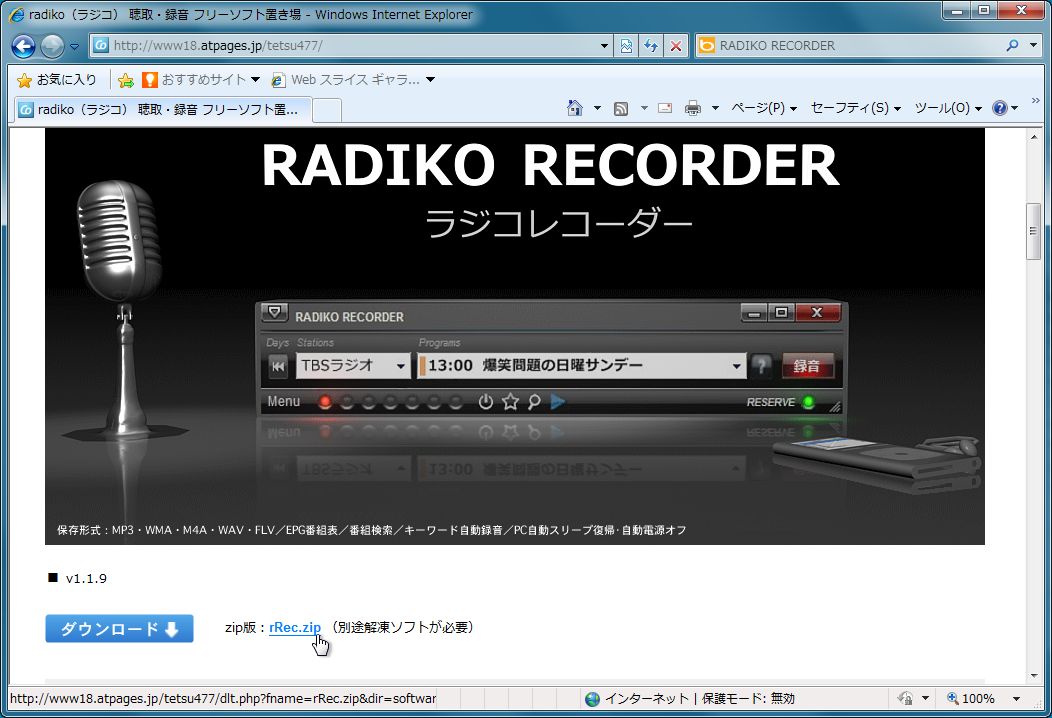The width and height of the screenshot is (1052, 718).
Task: Click the RADIKO RECORDER search box
Action: [849, 46]
